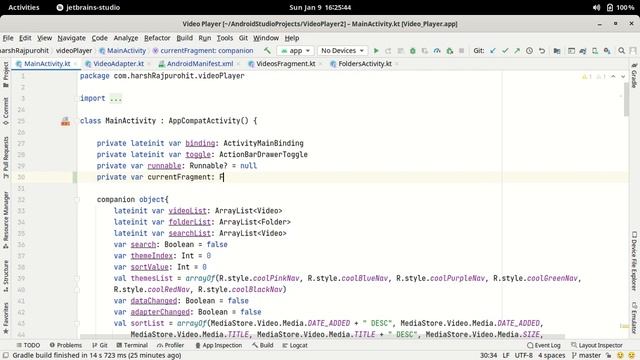Start debugging with the bug icon
This screenshot has height=360, width=640.
coord(413,51)
